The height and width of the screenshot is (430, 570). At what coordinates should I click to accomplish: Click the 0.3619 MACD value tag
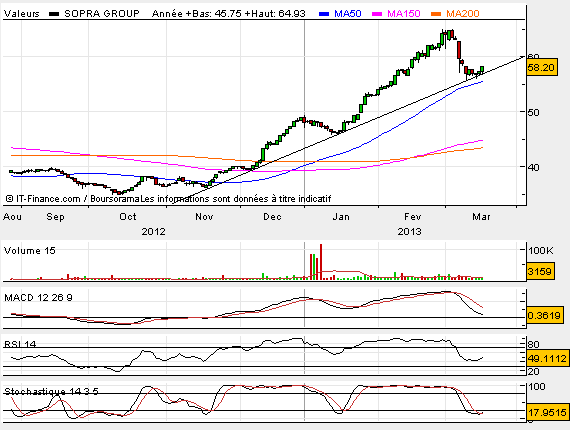click(544, 315)
